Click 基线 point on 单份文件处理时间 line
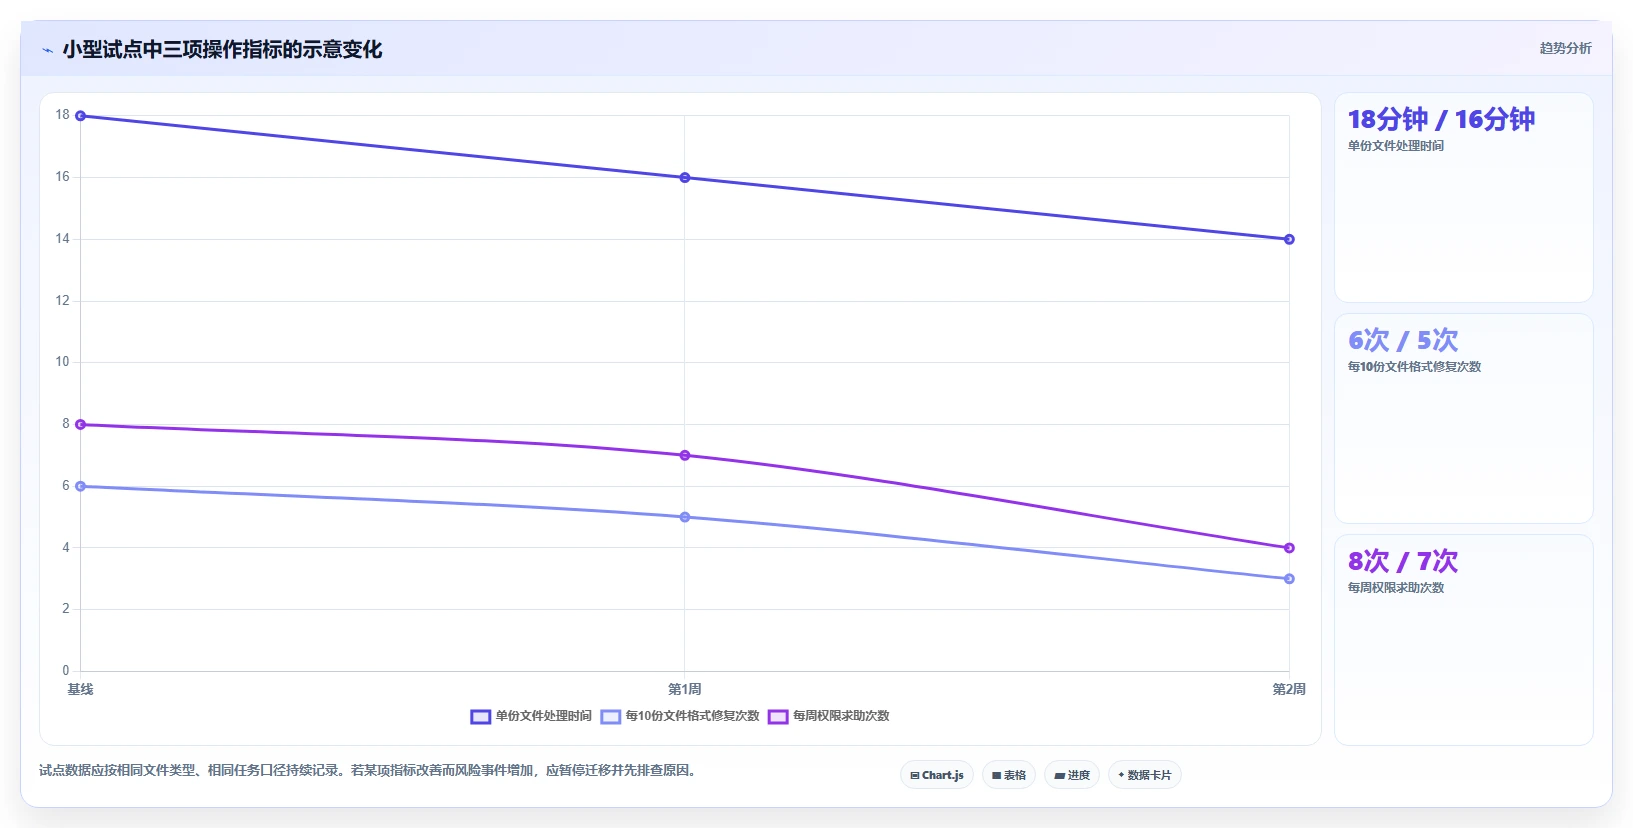 pos(81,116)
